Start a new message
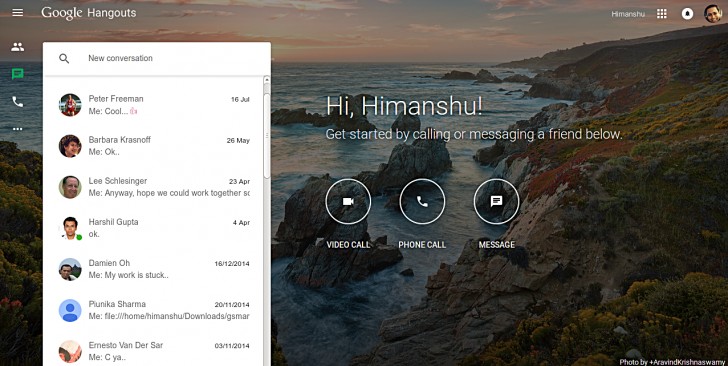The height and width of the screenshot is (366, 728). pyautogui.click(x=496, y=202)
